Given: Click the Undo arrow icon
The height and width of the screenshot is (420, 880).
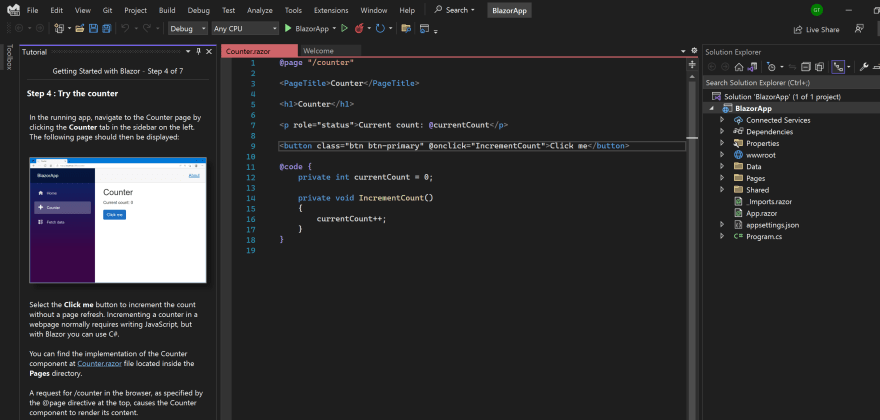Looking at the screenshot, I should 125,28.
